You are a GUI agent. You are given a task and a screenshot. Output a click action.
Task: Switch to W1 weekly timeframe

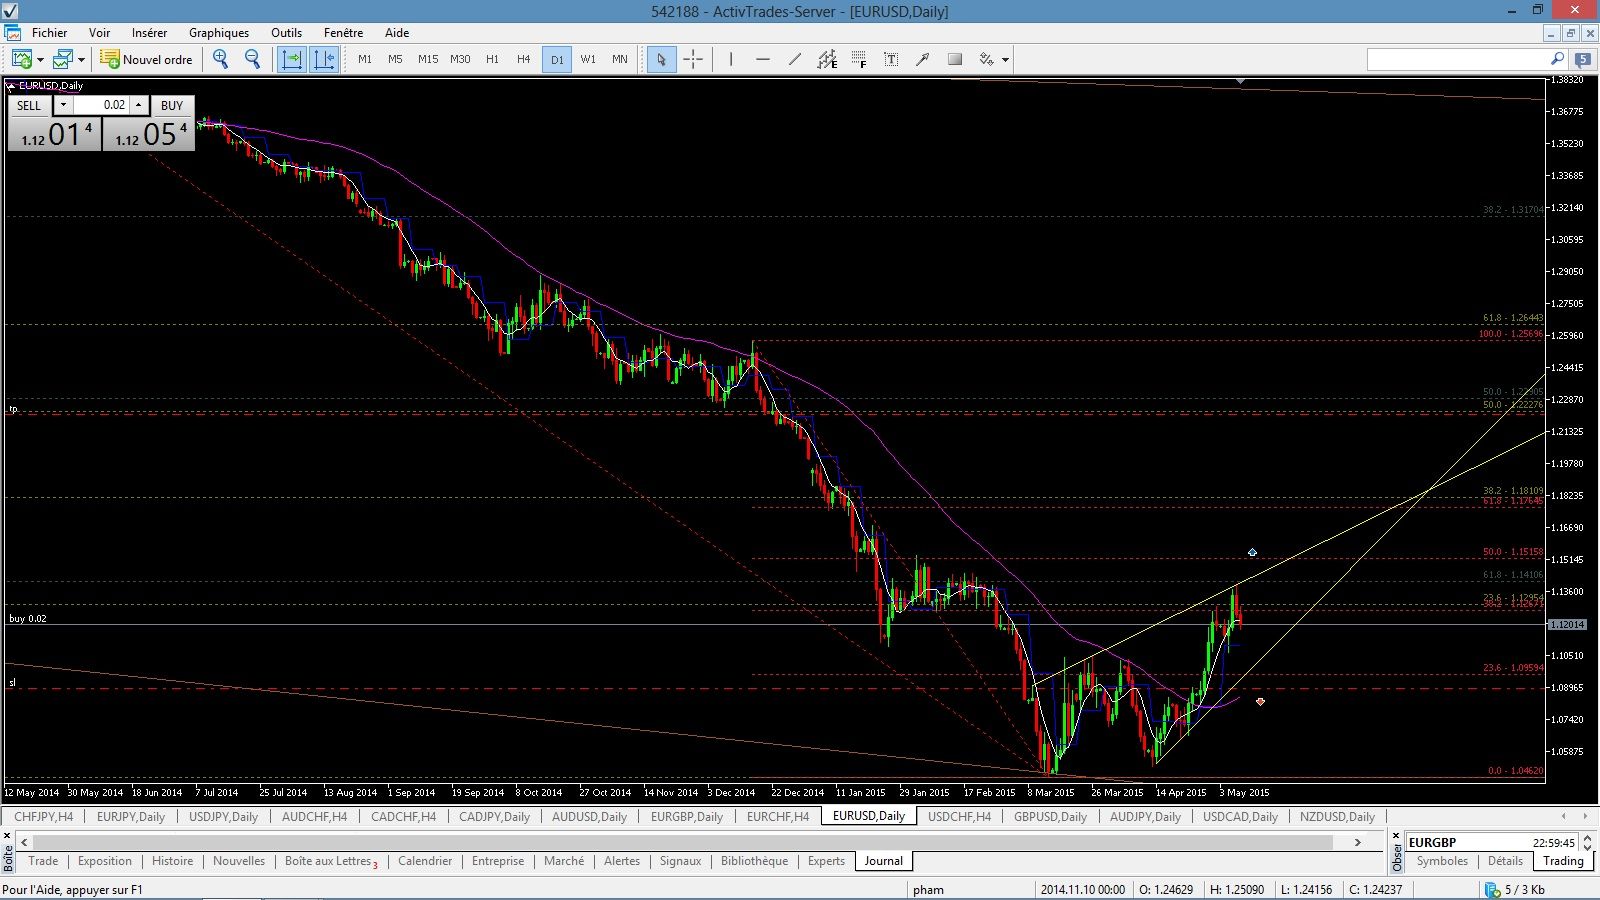pos(588,59)
